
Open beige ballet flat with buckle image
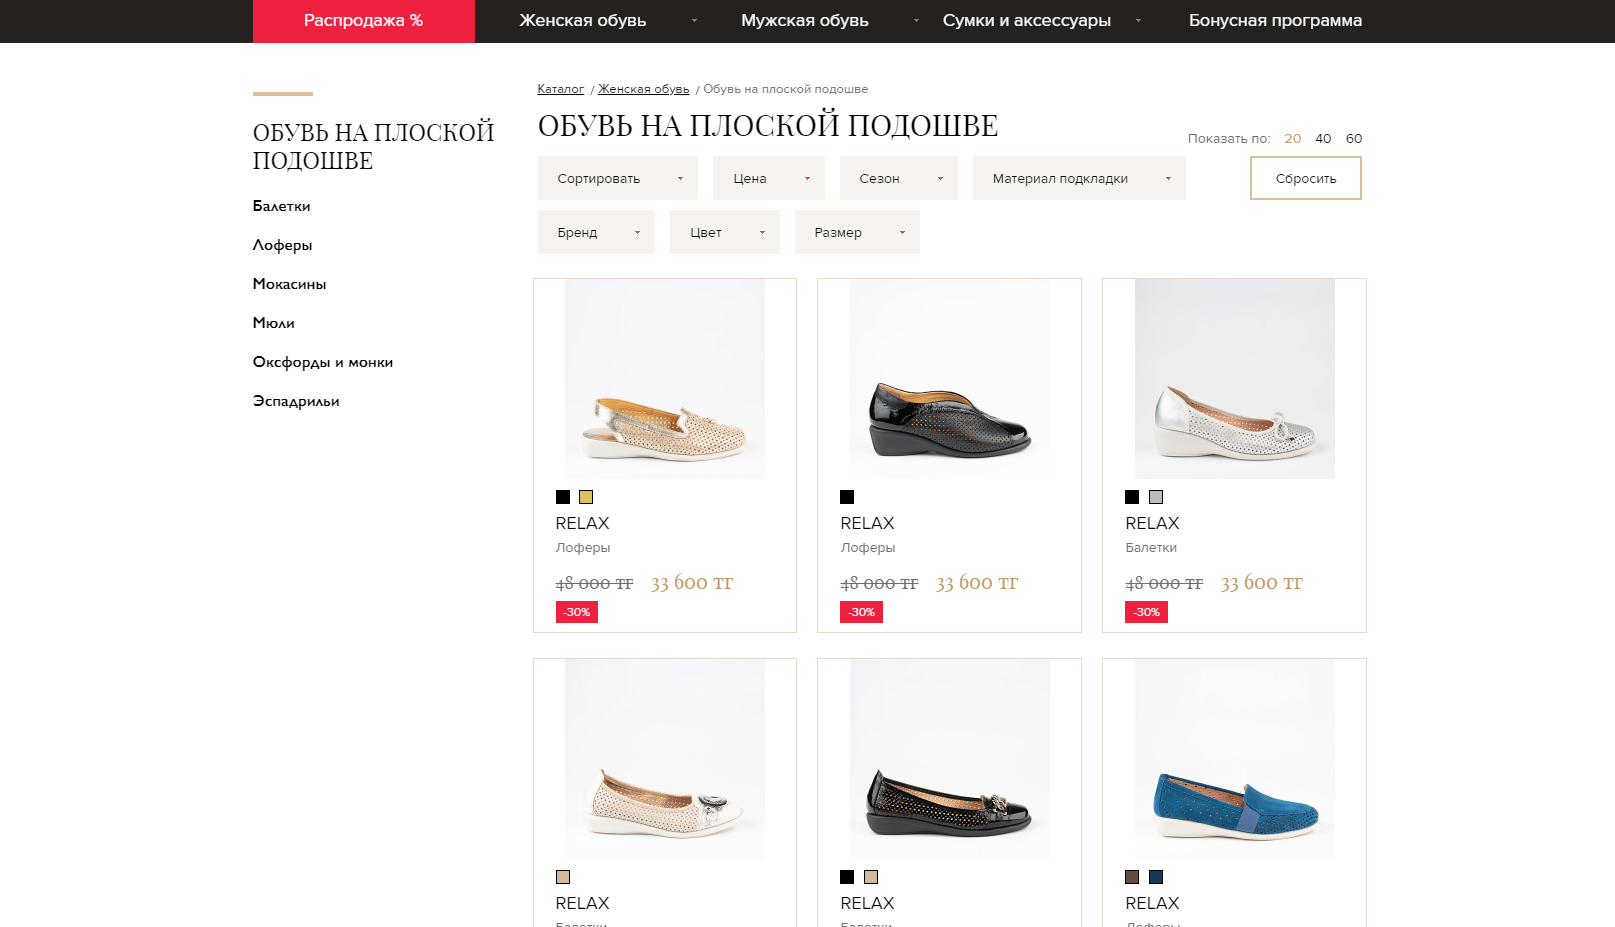[x=665, y=759]
